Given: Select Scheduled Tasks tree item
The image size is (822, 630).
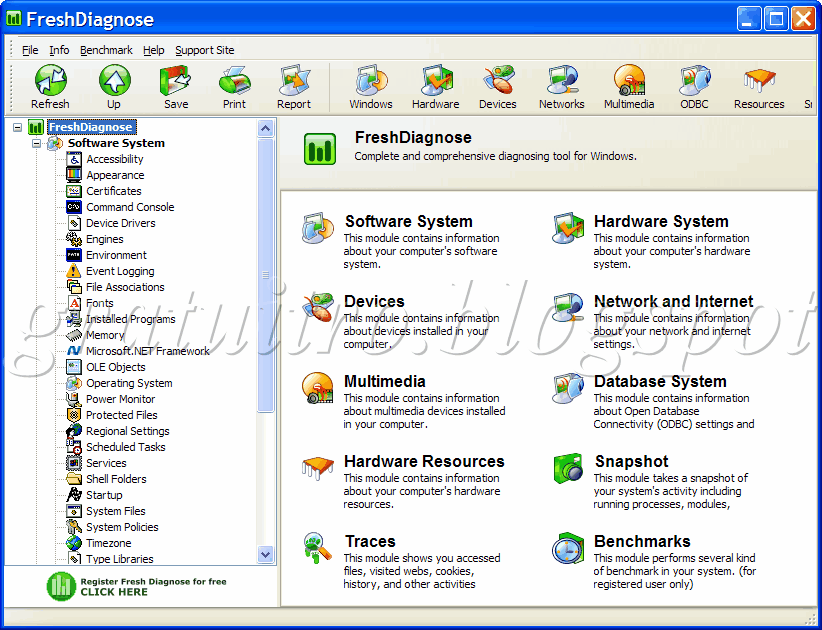Looking at the screenshot, I should click(126, 447).
